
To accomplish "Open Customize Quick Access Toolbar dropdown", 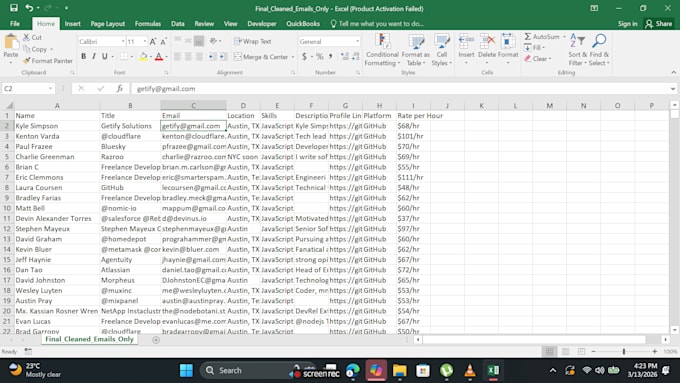I will tap(66, 8).
